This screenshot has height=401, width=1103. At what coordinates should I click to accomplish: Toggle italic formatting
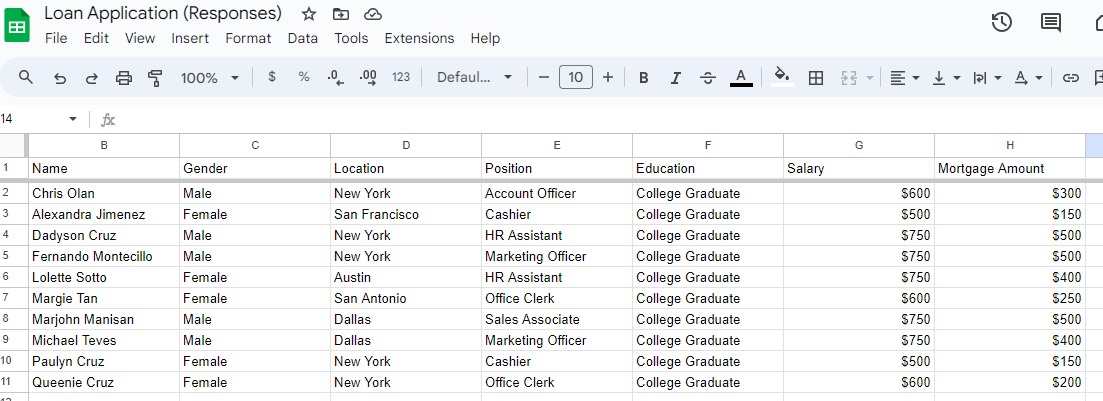676,77
